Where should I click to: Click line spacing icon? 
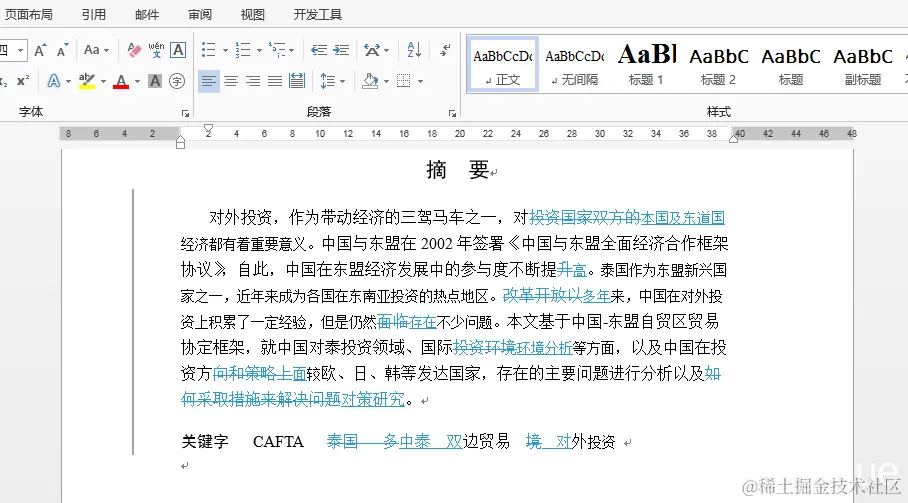327,81
